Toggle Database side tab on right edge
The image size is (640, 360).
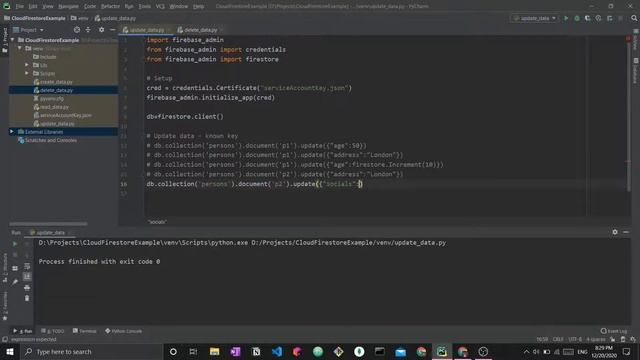[636, 70]
